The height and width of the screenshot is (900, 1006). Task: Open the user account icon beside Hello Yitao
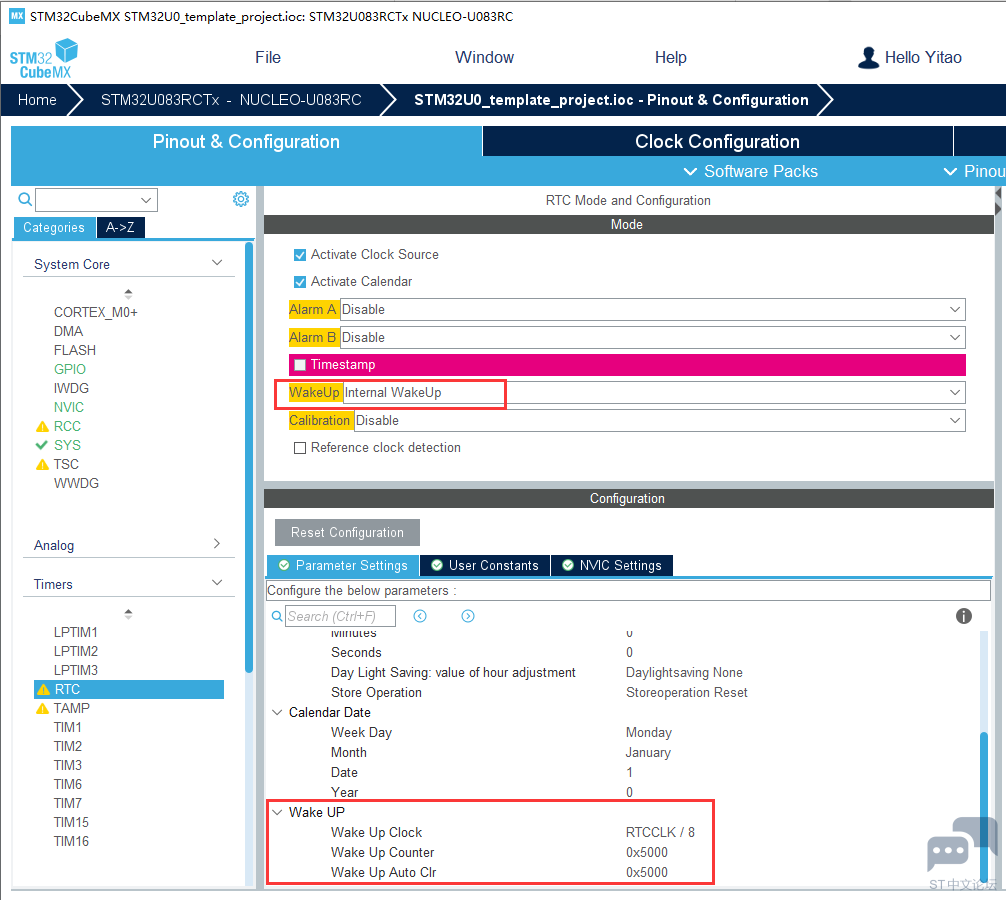click(868, 58)
